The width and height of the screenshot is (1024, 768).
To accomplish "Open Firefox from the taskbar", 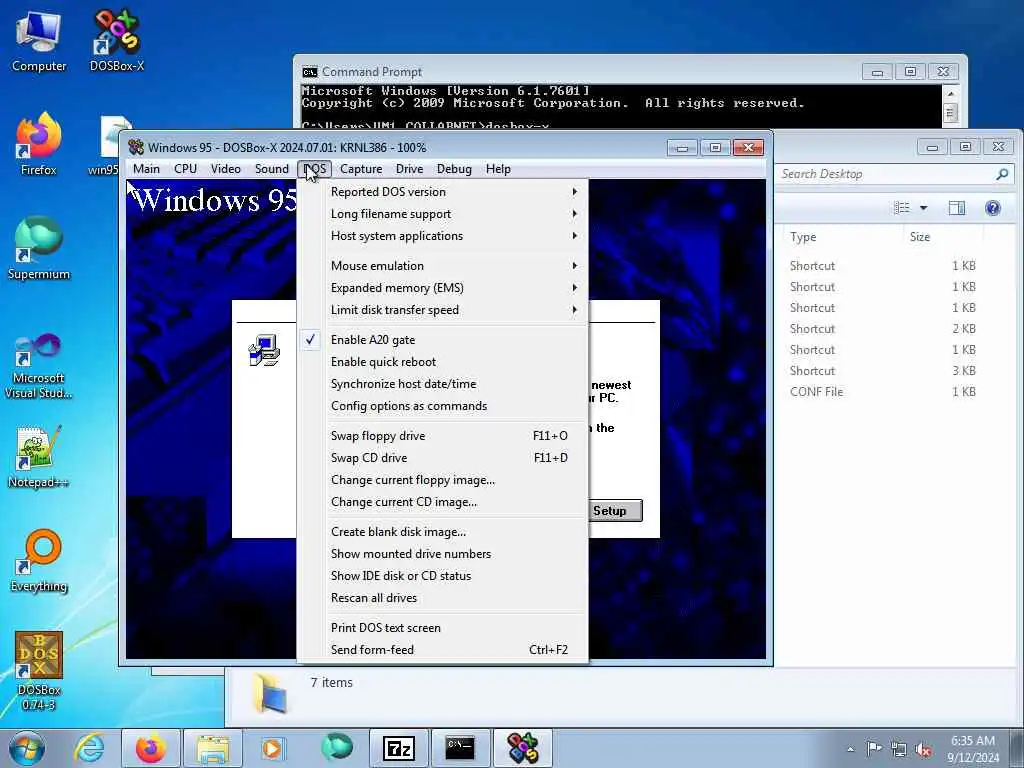I will coord(150,748).
